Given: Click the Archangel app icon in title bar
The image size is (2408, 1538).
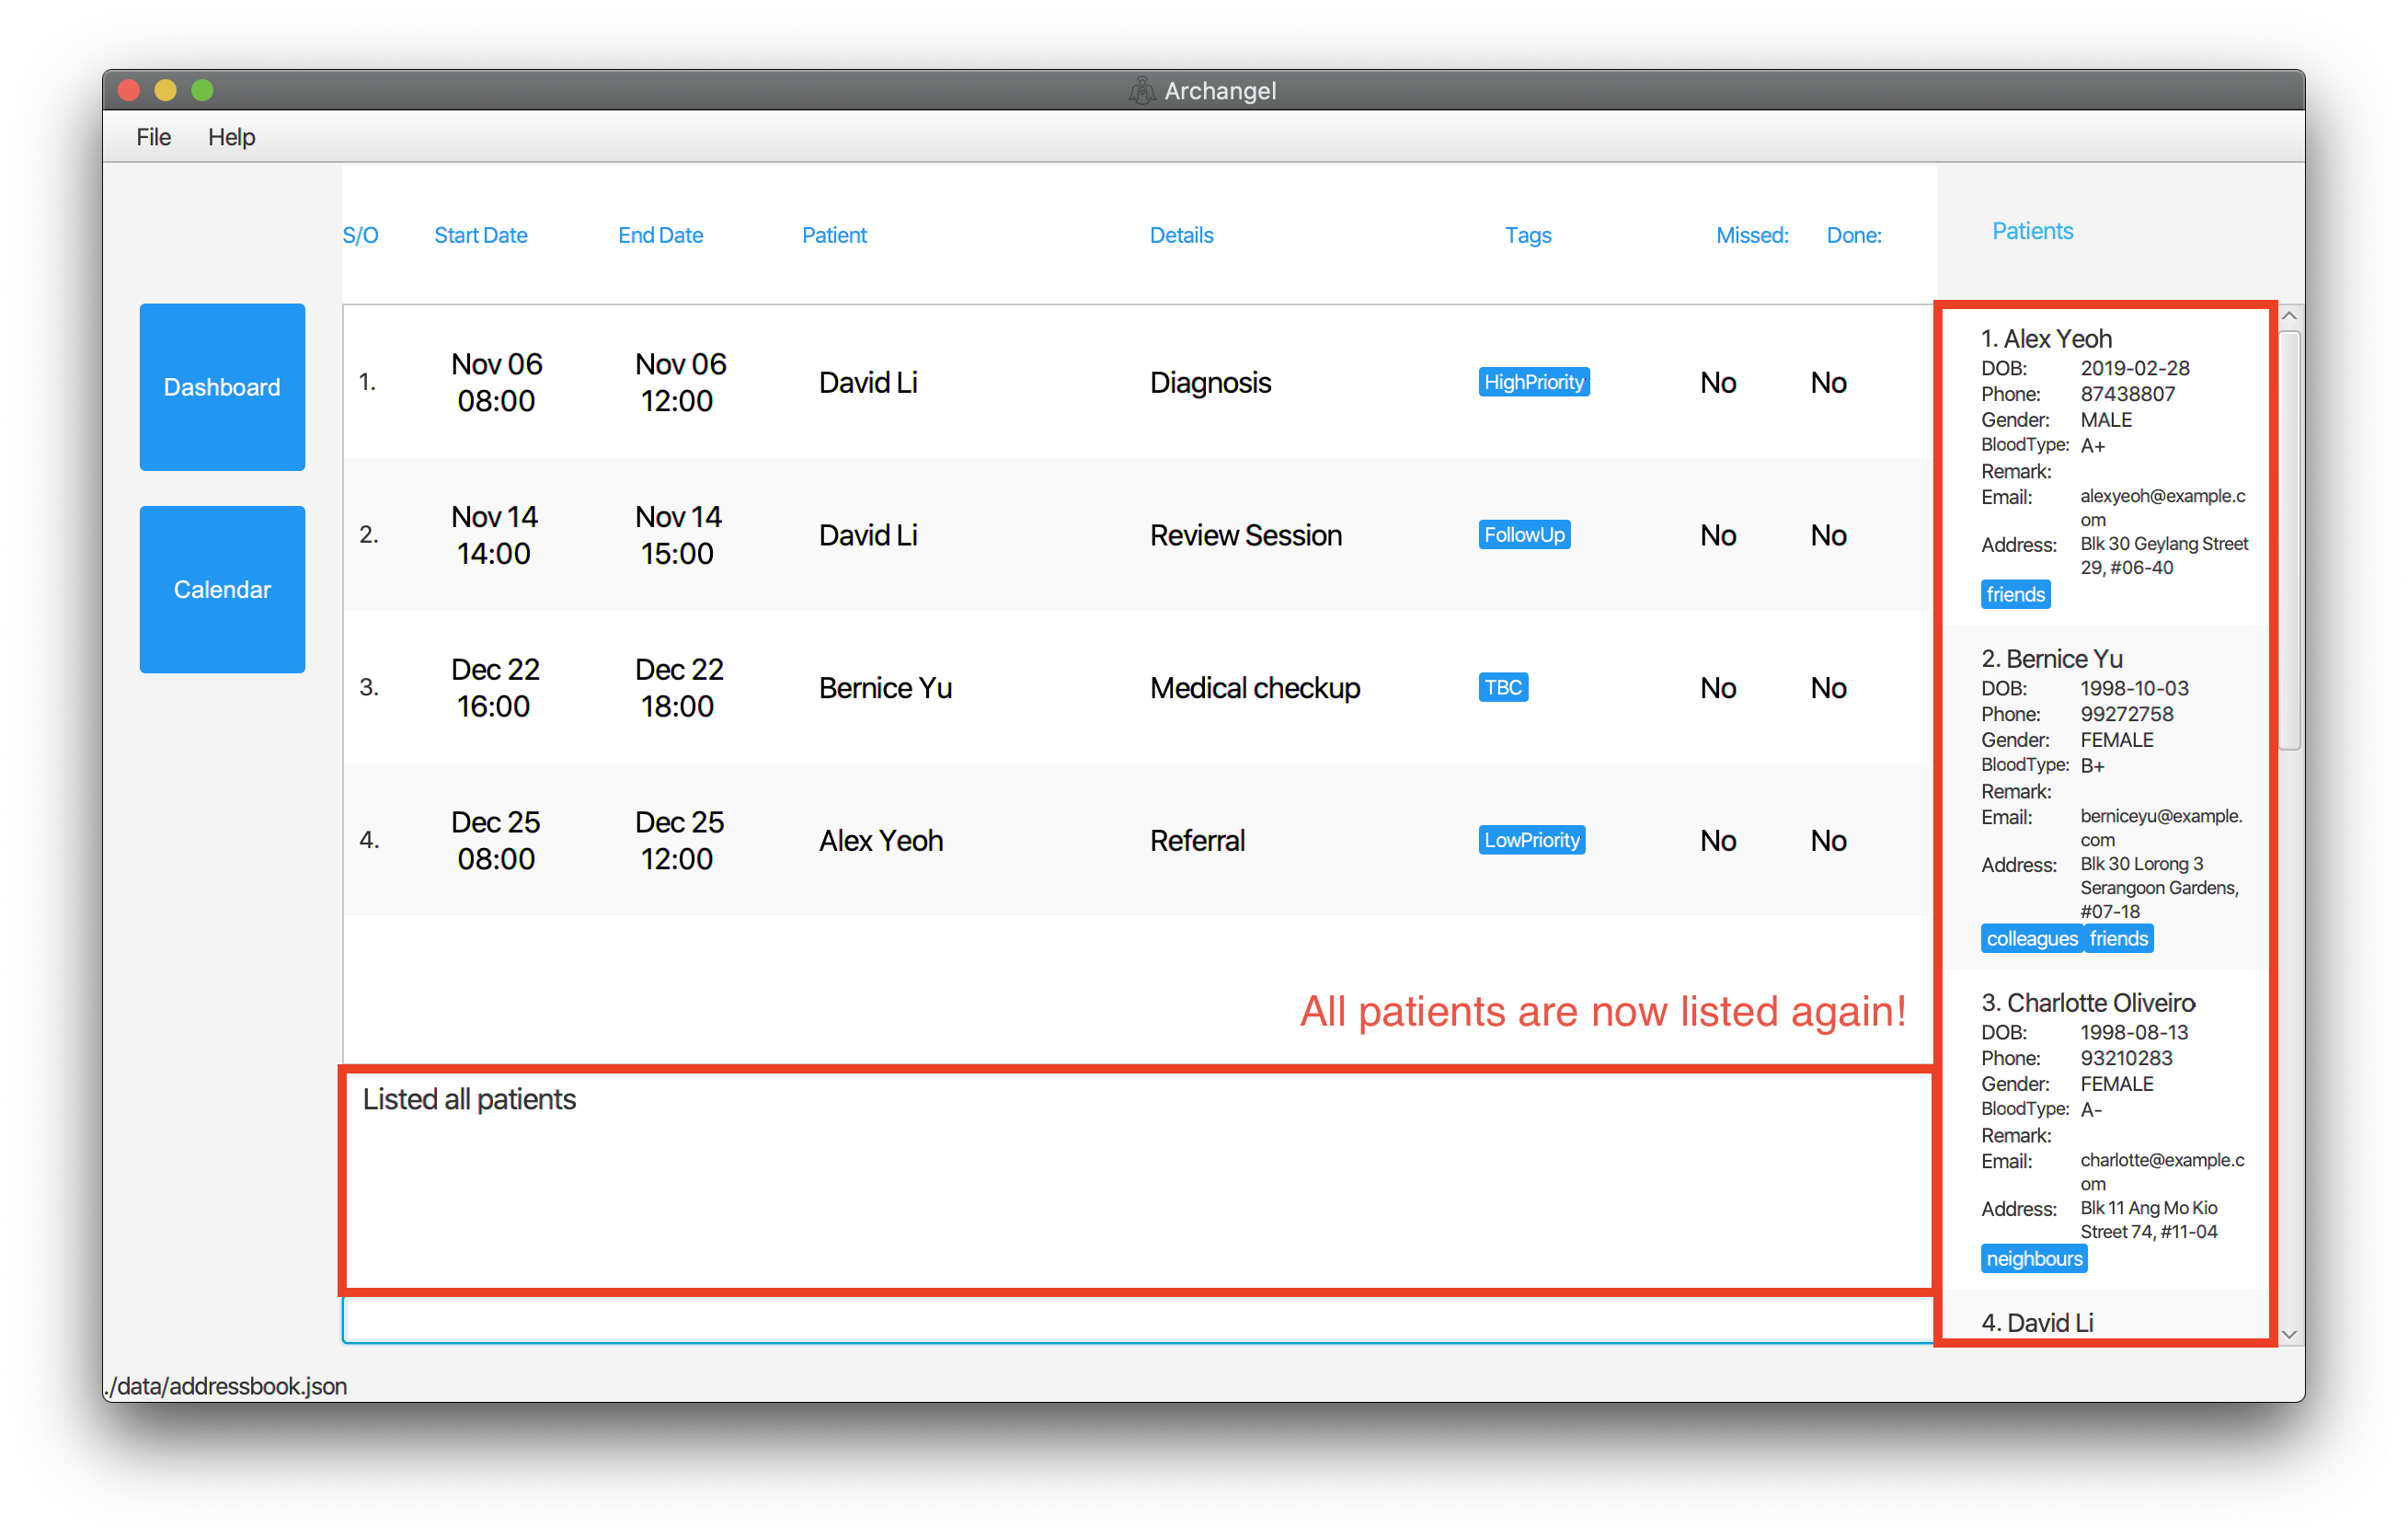Looking at the screenshot, I should coord(1141,91).
